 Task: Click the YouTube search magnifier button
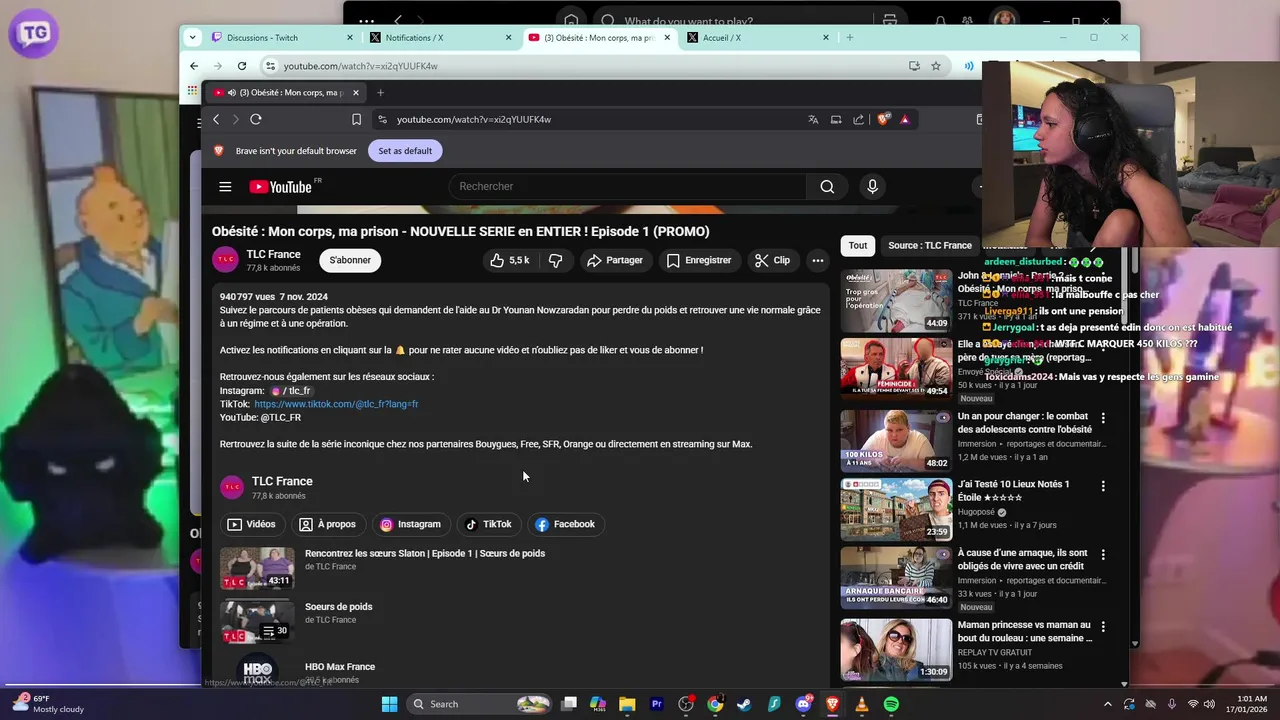pos(827,187)
